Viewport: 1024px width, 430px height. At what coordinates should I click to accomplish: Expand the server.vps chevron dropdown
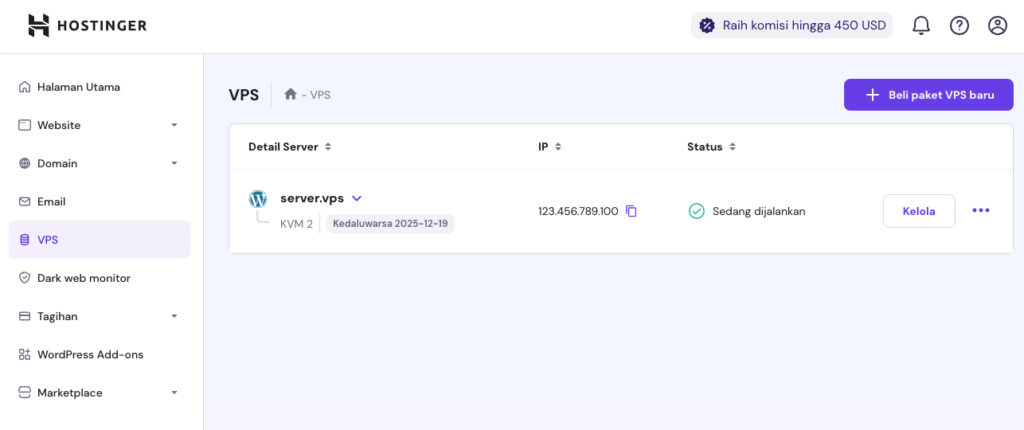click(x=356, y=198)
